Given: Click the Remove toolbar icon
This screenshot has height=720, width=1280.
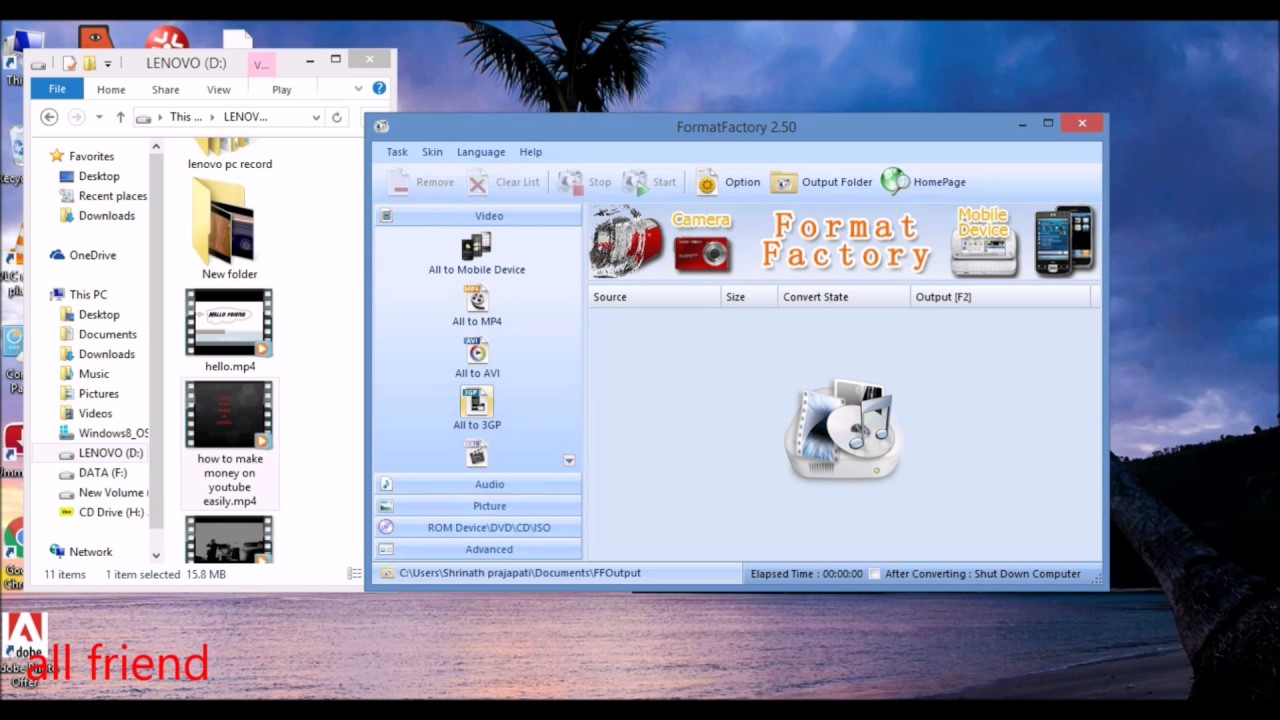Looking at the screenshot, I should [x=399, y=182].
